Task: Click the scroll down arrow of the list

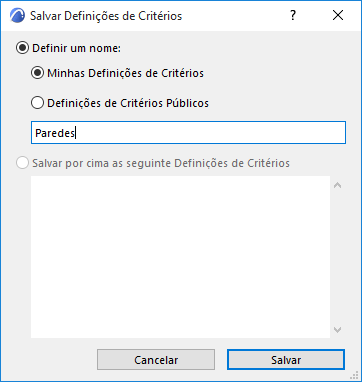Action: pos(338,330)
